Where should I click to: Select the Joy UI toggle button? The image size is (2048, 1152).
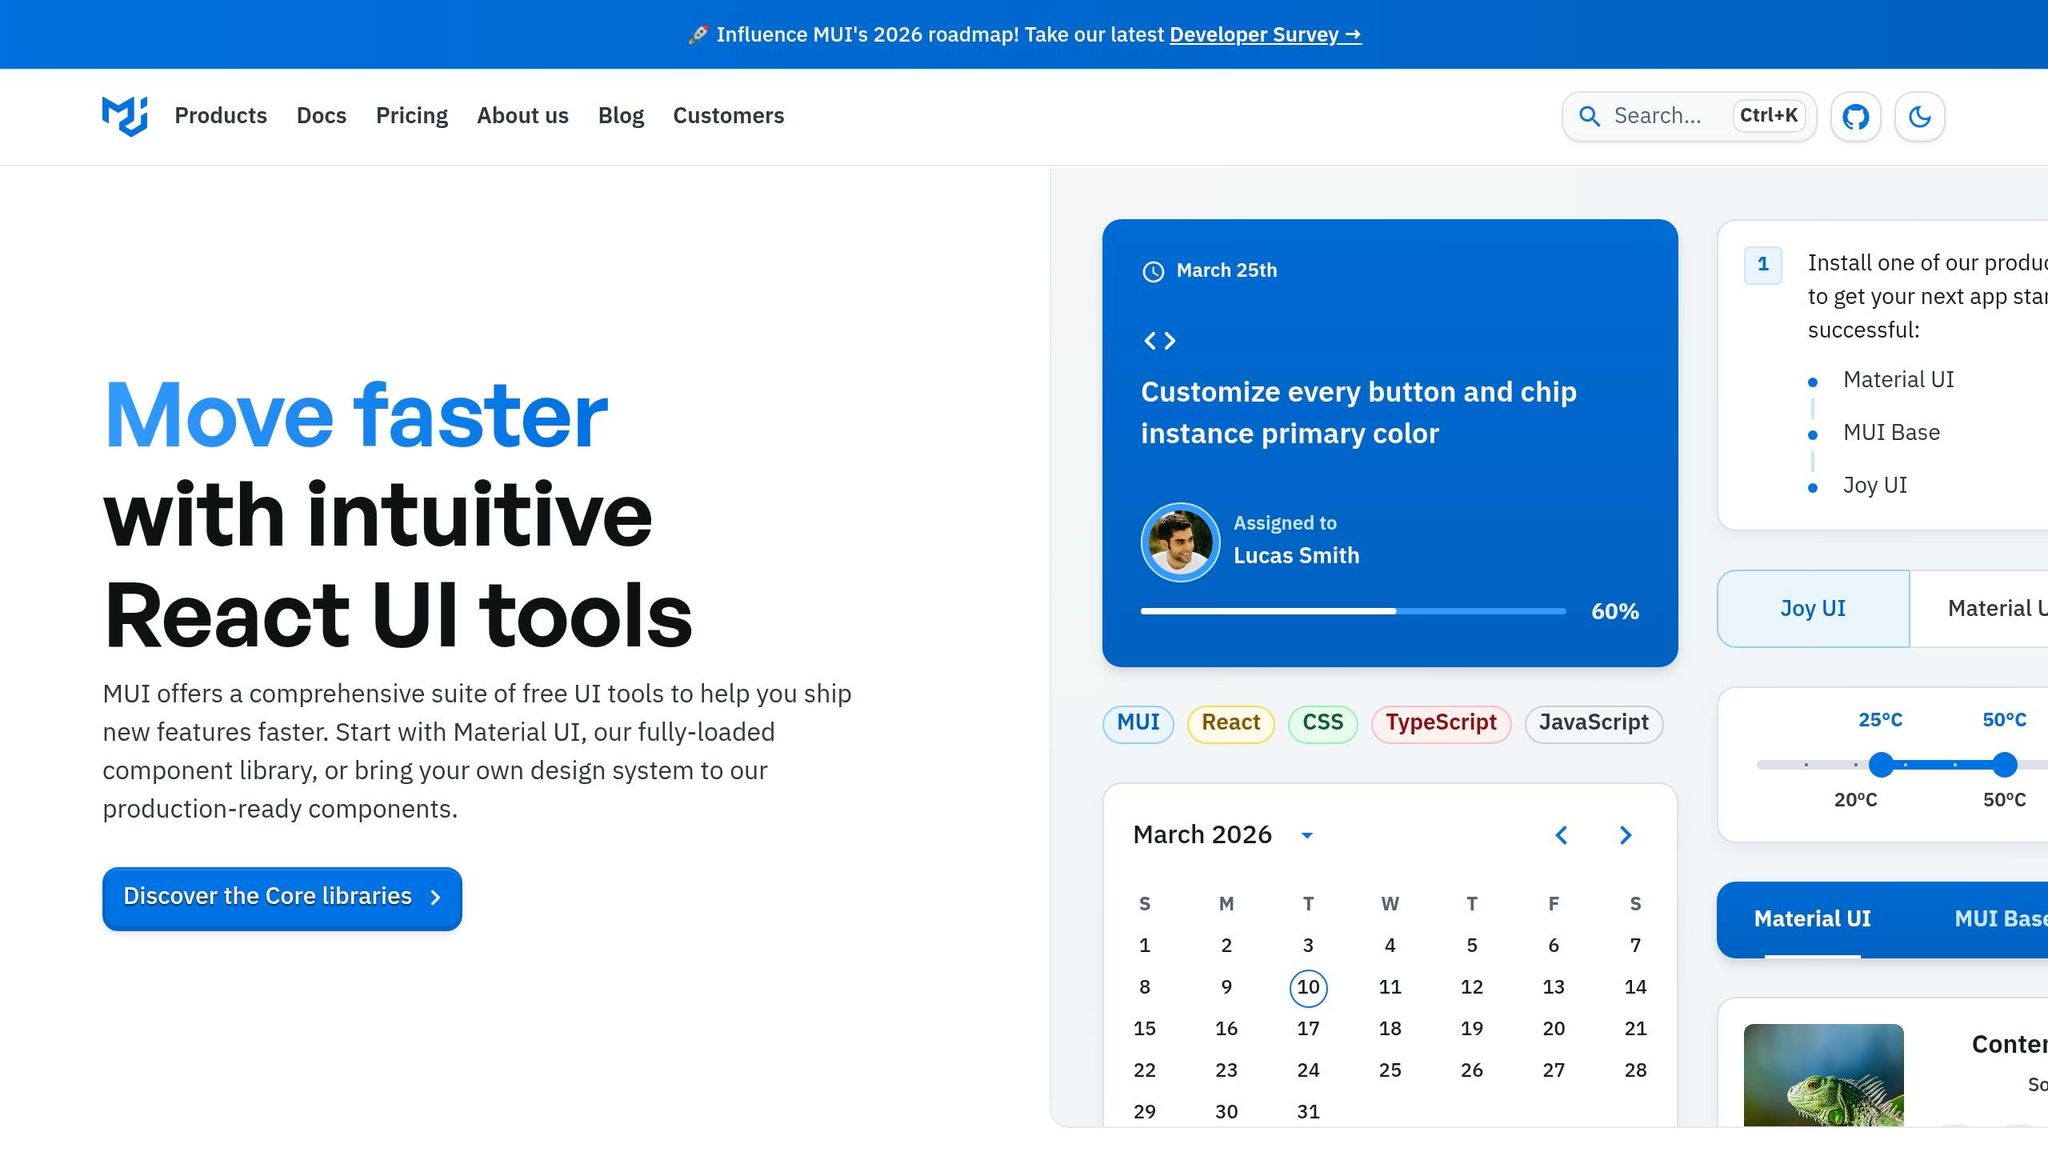pyautogui.click(x=1812, y=609)
